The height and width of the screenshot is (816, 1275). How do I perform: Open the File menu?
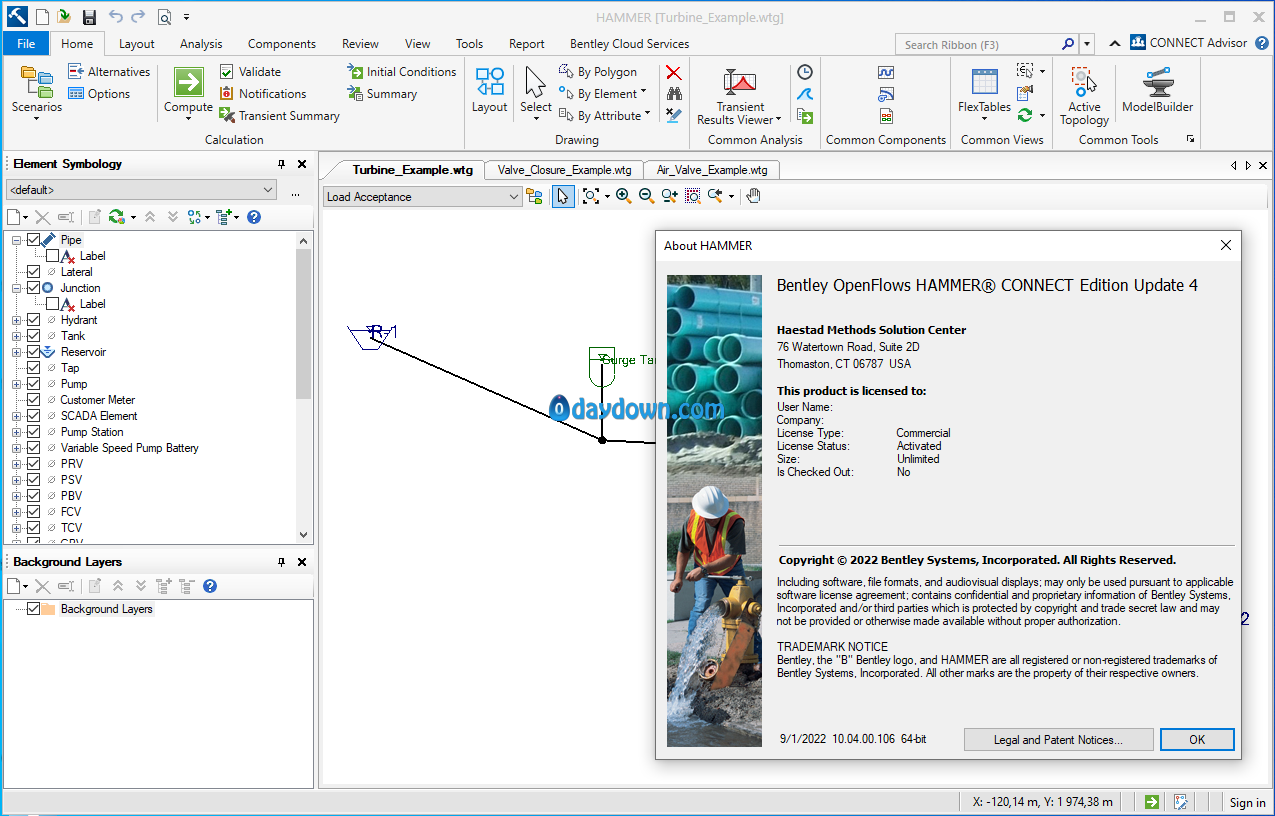pyautogui.click(x=26, y=44)
